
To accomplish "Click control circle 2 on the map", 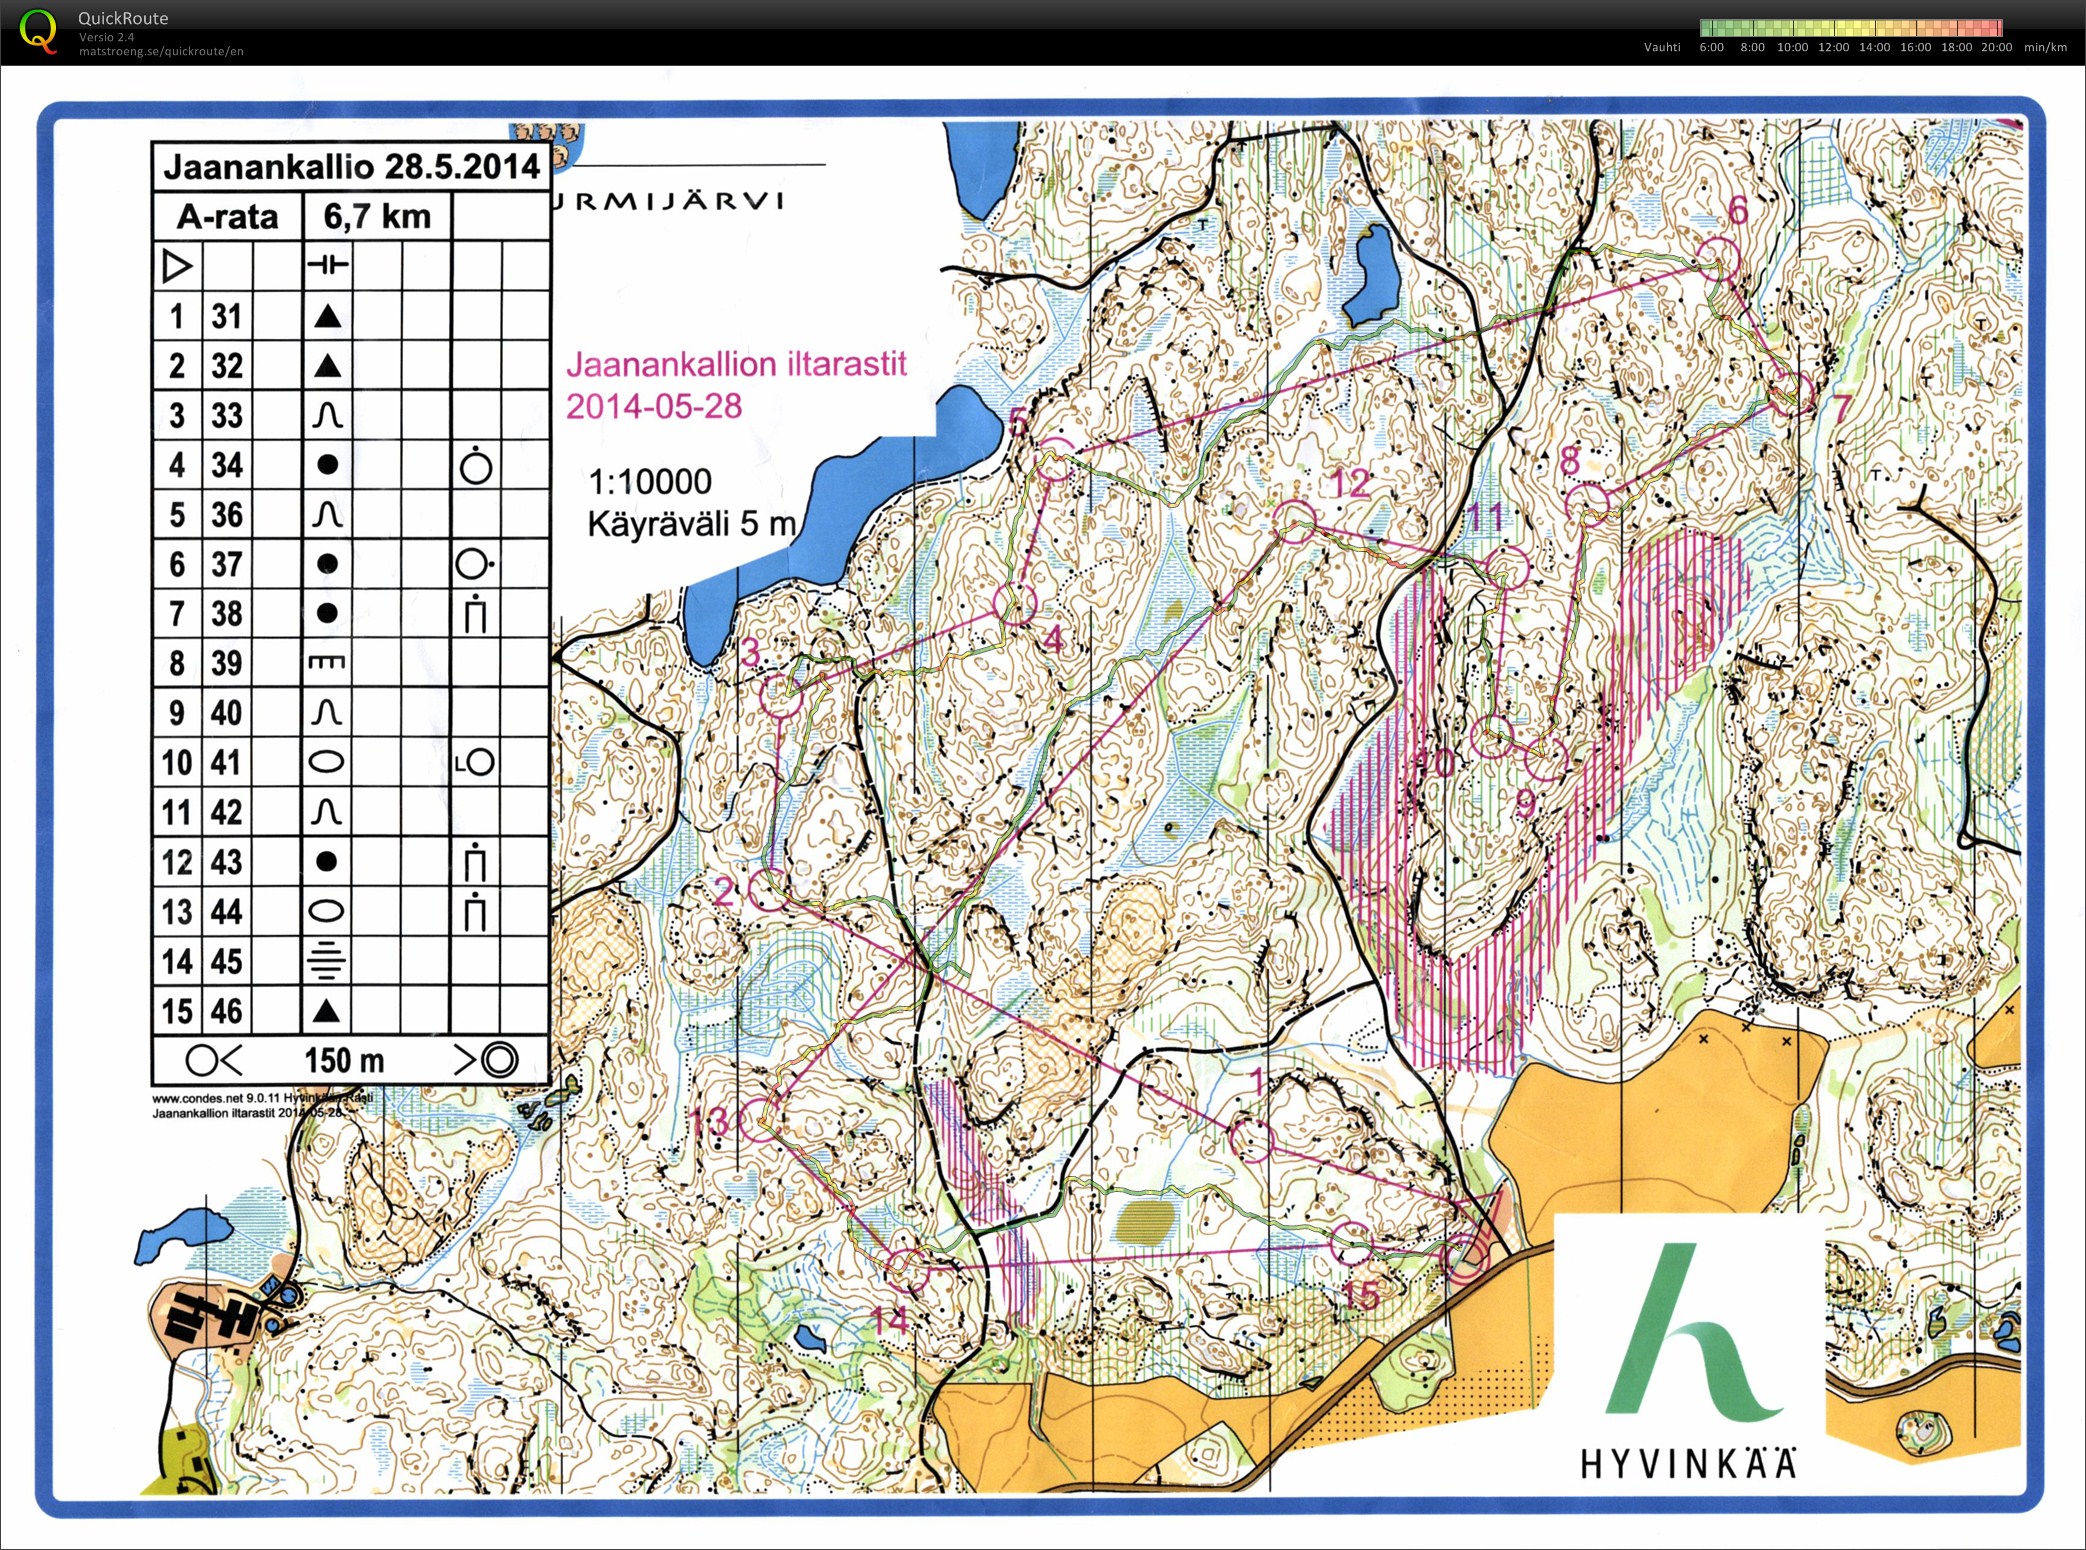I will [x=769, y=889].
